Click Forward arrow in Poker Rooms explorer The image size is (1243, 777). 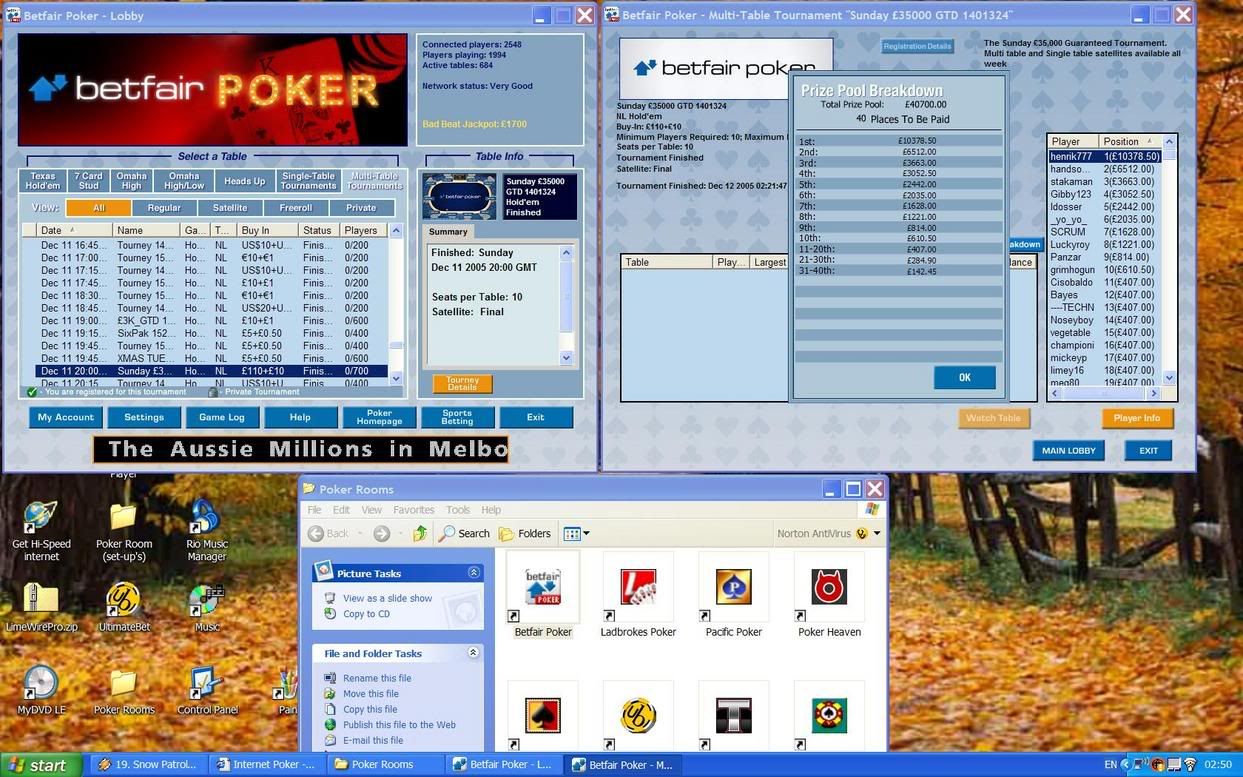pos(382,533)
